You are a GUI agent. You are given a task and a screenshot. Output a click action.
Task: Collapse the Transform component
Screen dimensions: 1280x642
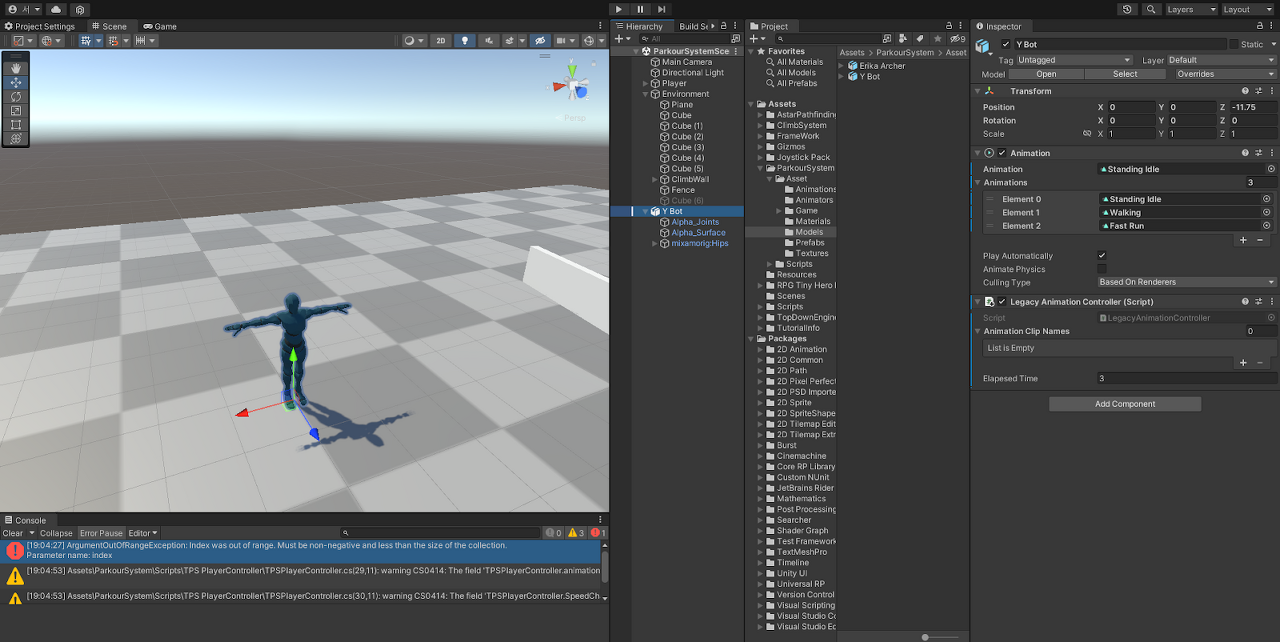click(978, 91)
